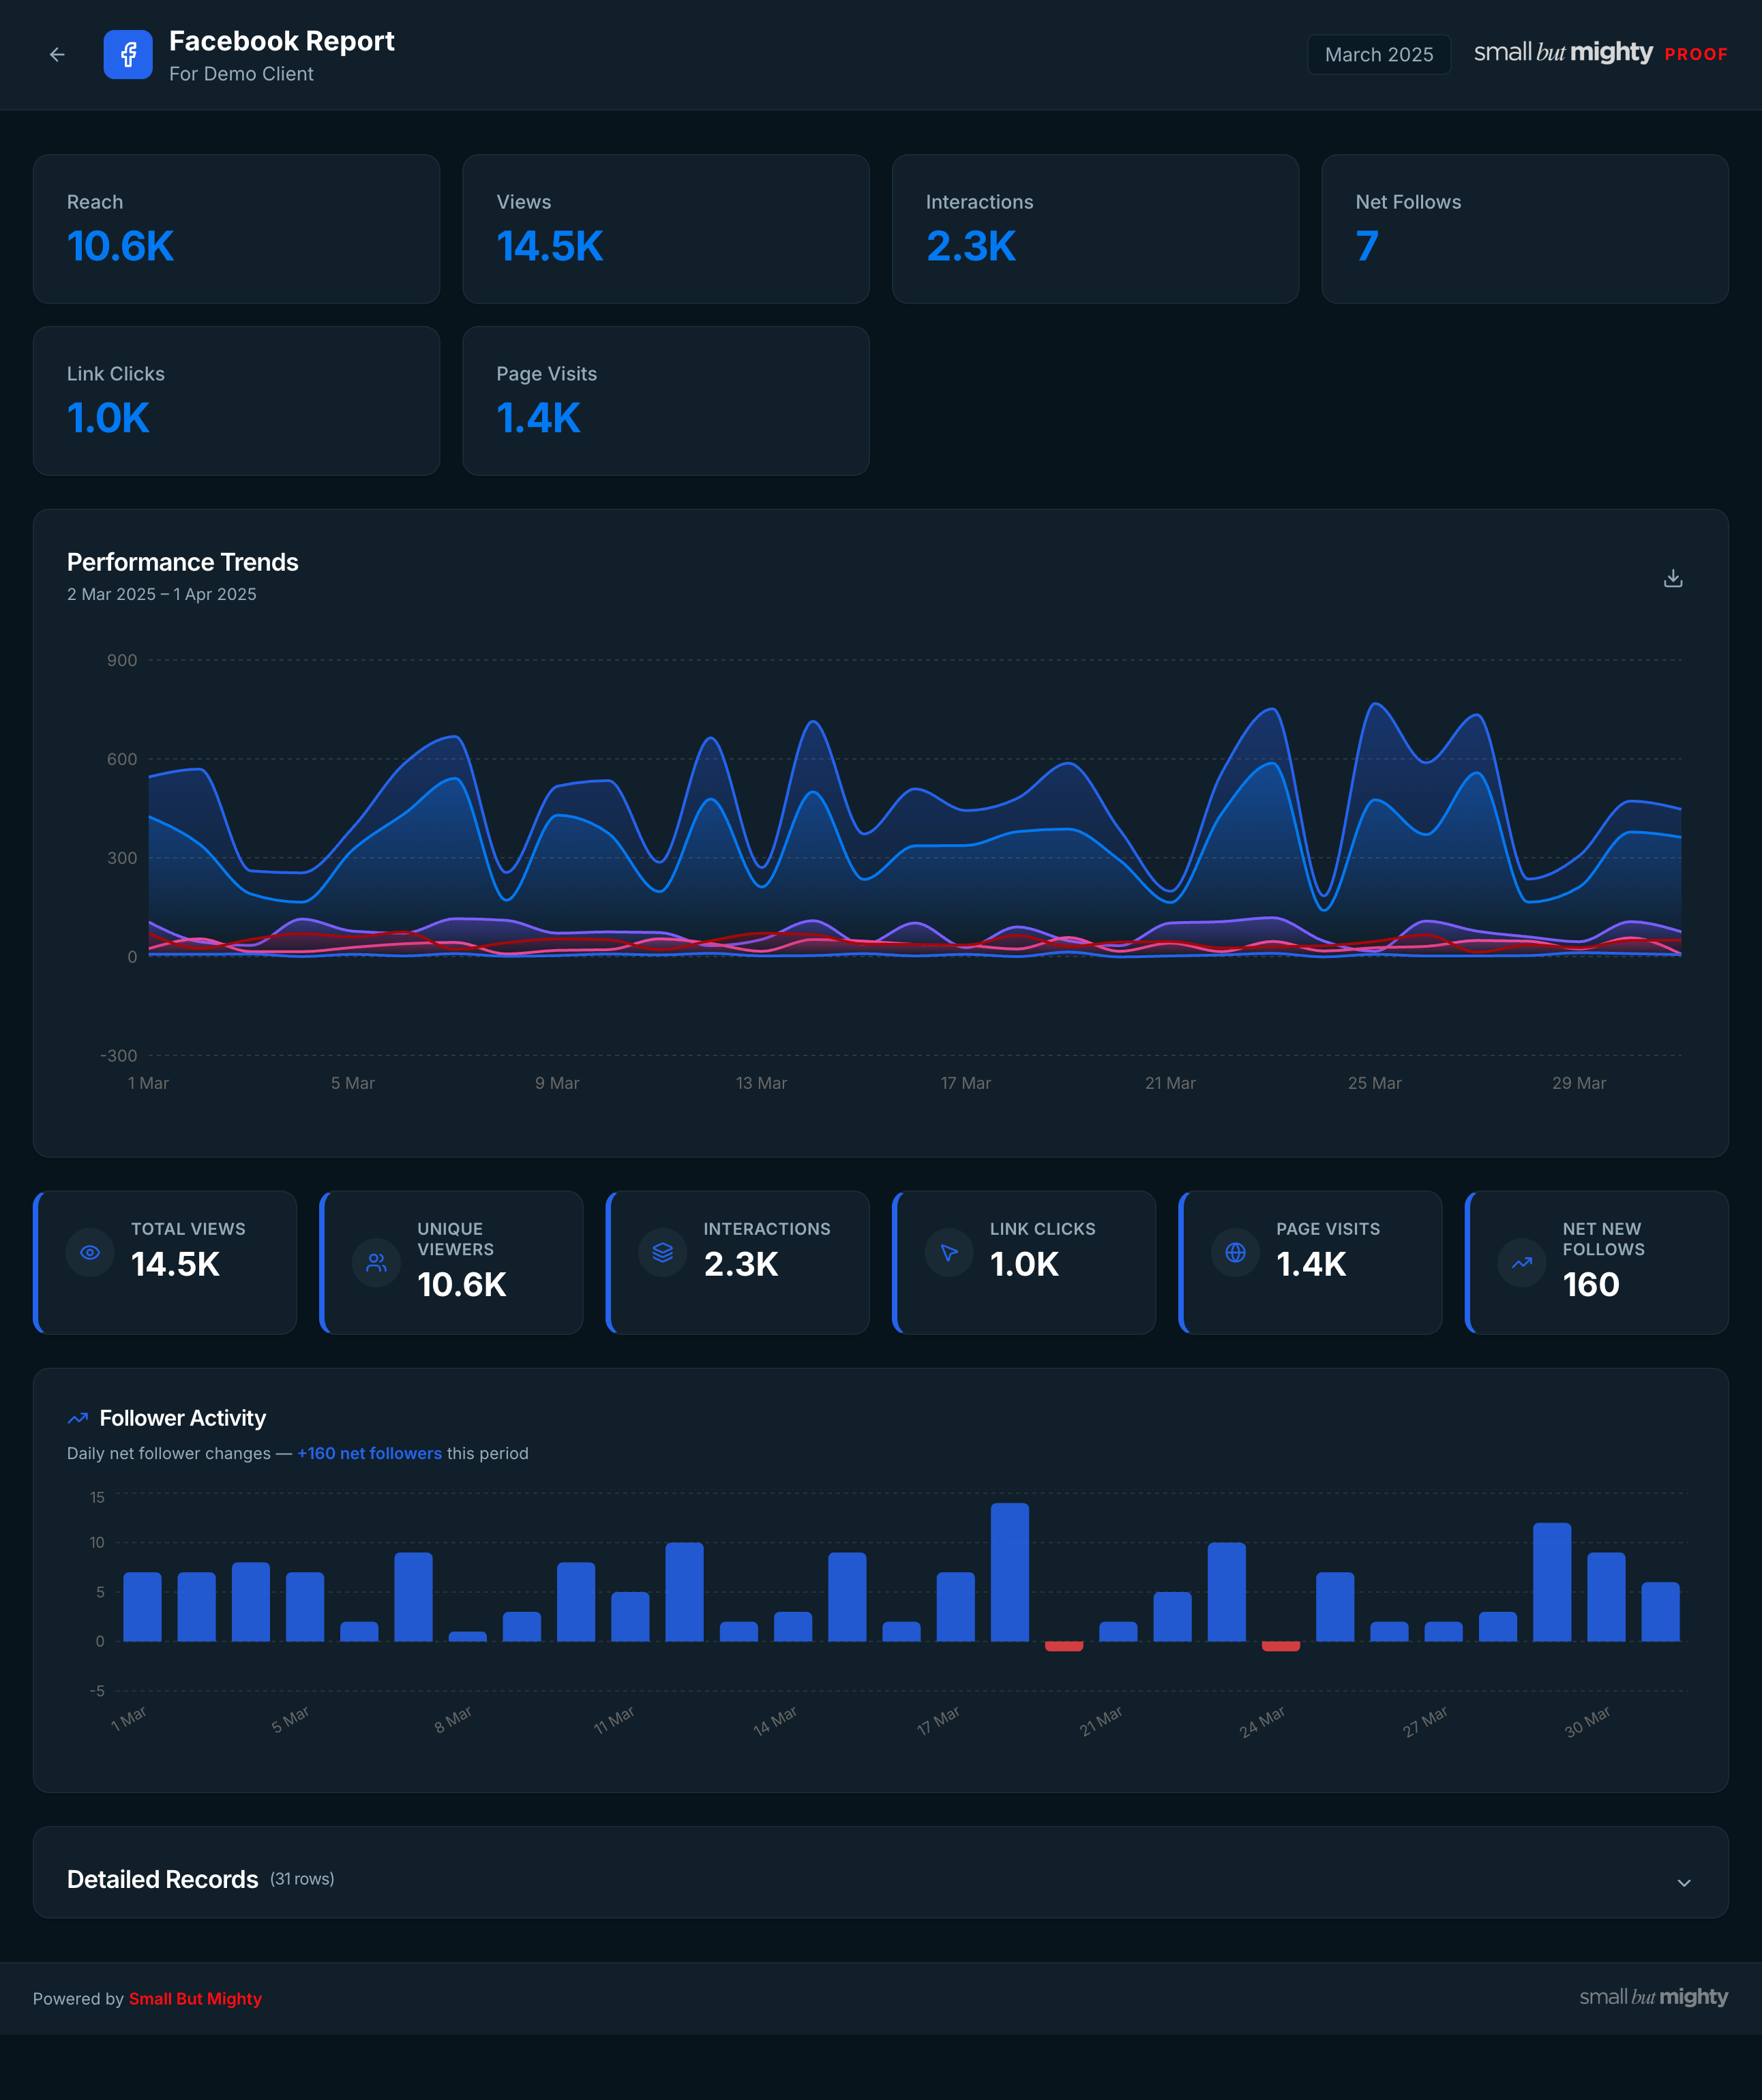Select the top Link Clicks 1.0K card
The image size is (1762, 2100).
[x=236, y=401]
